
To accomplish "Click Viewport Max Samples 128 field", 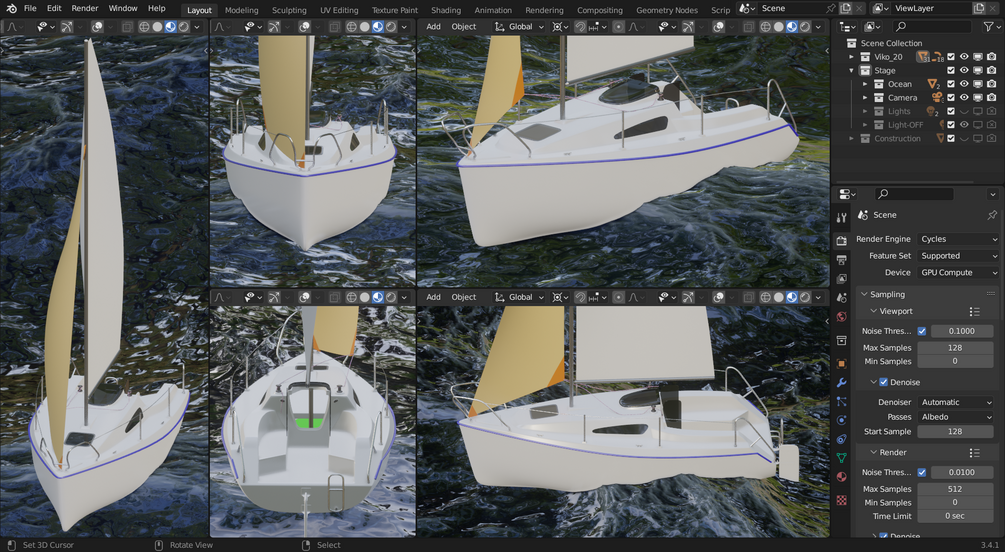I will point(955,348).
